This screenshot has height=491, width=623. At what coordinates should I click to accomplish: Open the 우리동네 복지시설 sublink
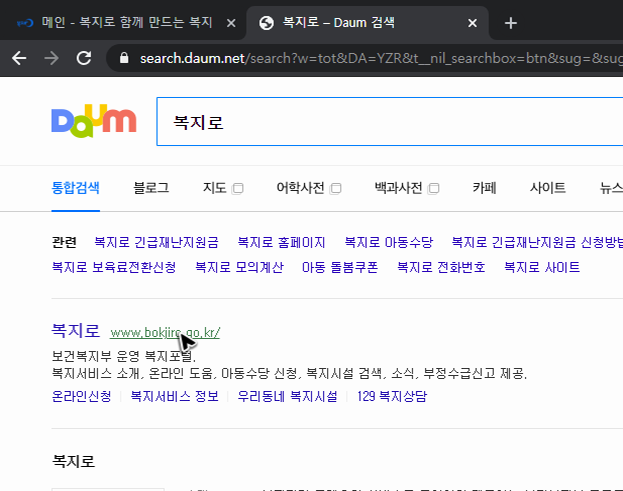(288, 396)
